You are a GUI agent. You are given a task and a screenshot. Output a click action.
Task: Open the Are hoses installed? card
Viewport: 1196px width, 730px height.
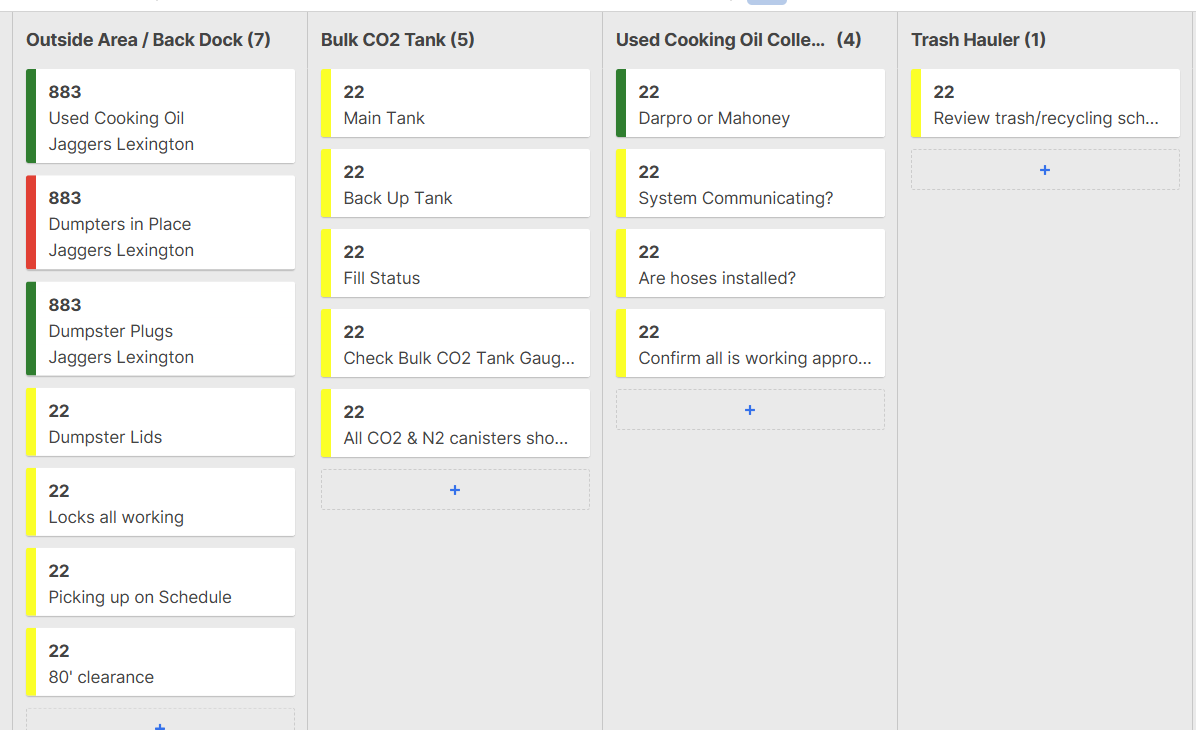tap(750, 264)
